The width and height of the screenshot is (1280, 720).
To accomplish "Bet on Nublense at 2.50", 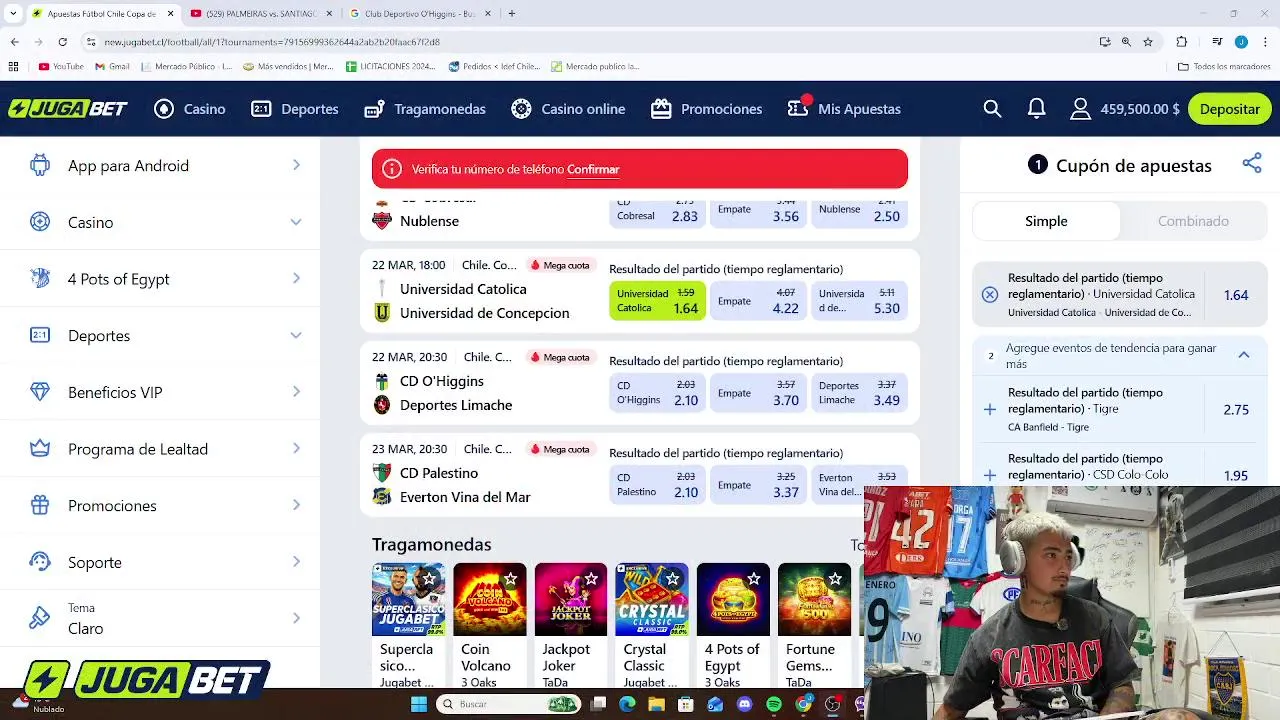I will [859, 212].
